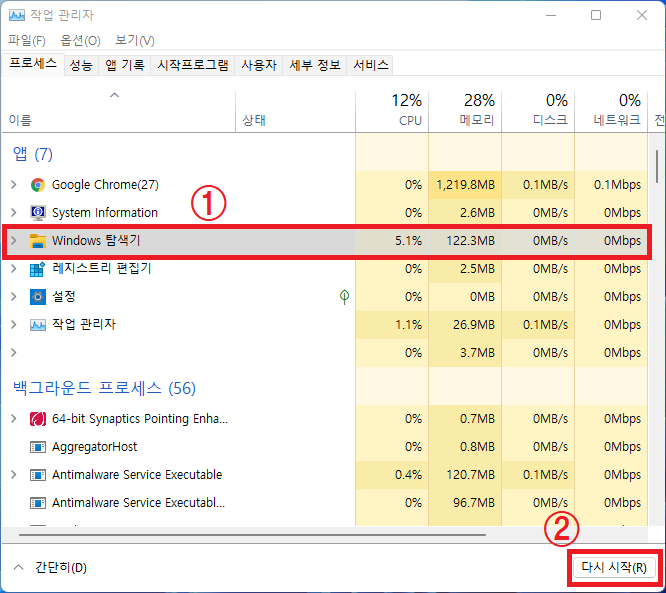Click the System Information process icon
The image size is (666, 593).
click(x=38, y=213)
